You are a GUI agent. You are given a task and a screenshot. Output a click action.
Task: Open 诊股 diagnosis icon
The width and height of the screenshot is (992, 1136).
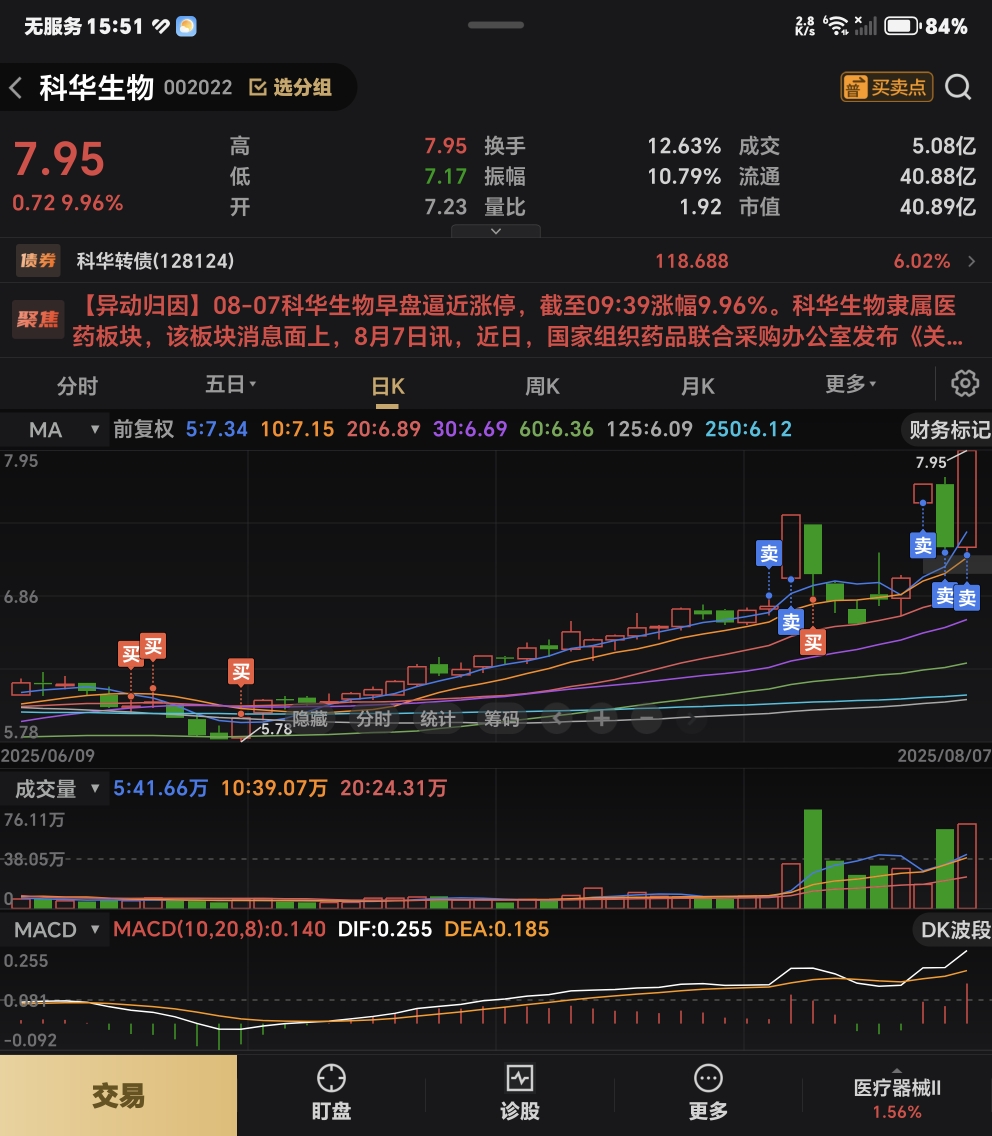(x=520, y=1078)
